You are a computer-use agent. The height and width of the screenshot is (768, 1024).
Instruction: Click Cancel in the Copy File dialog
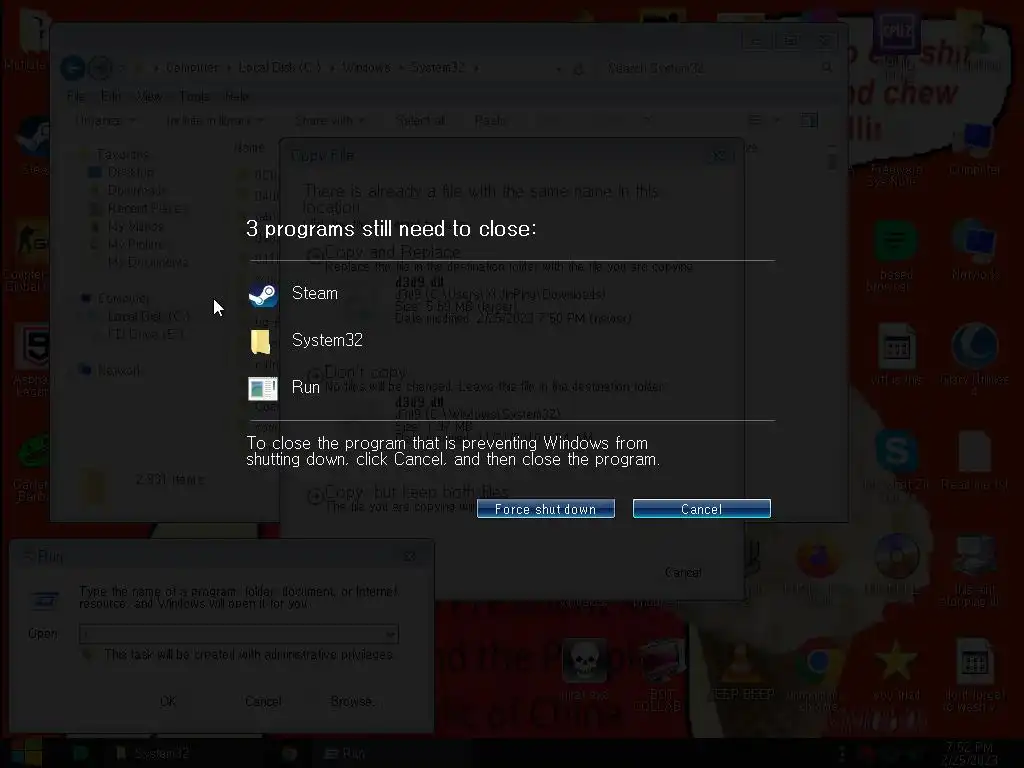pos(683,572)
